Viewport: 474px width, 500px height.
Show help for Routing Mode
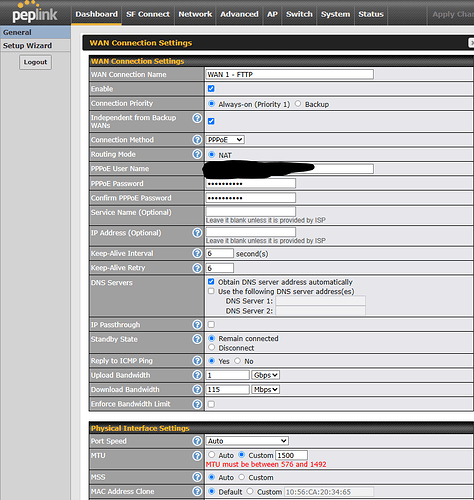click(x=197, y=154)
